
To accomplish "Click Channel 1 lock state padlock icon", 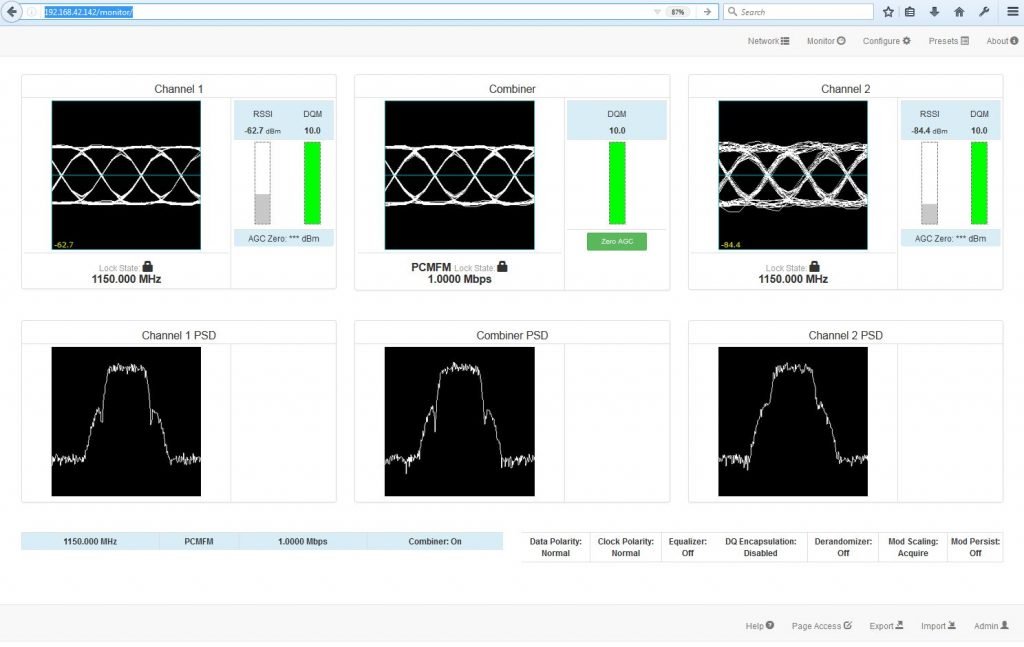I will click(x=148, y=266).
